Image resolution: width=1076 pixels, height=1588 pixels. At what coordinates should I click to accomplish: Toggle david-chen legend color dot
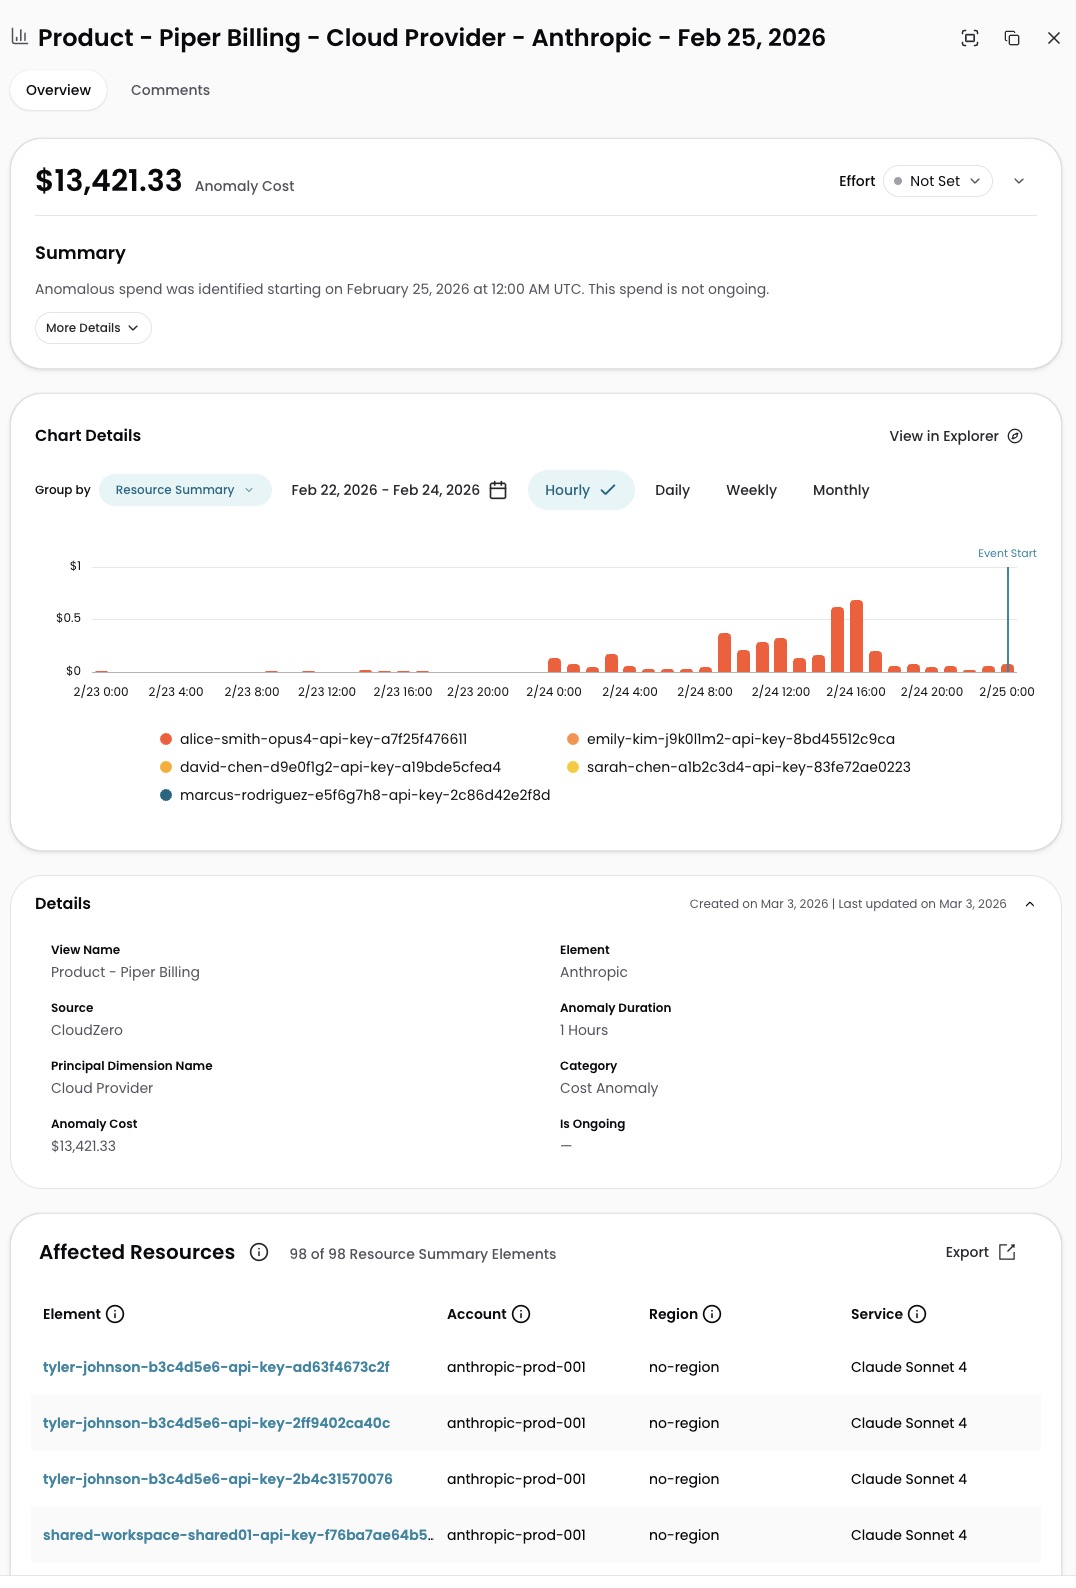[166, 767]
